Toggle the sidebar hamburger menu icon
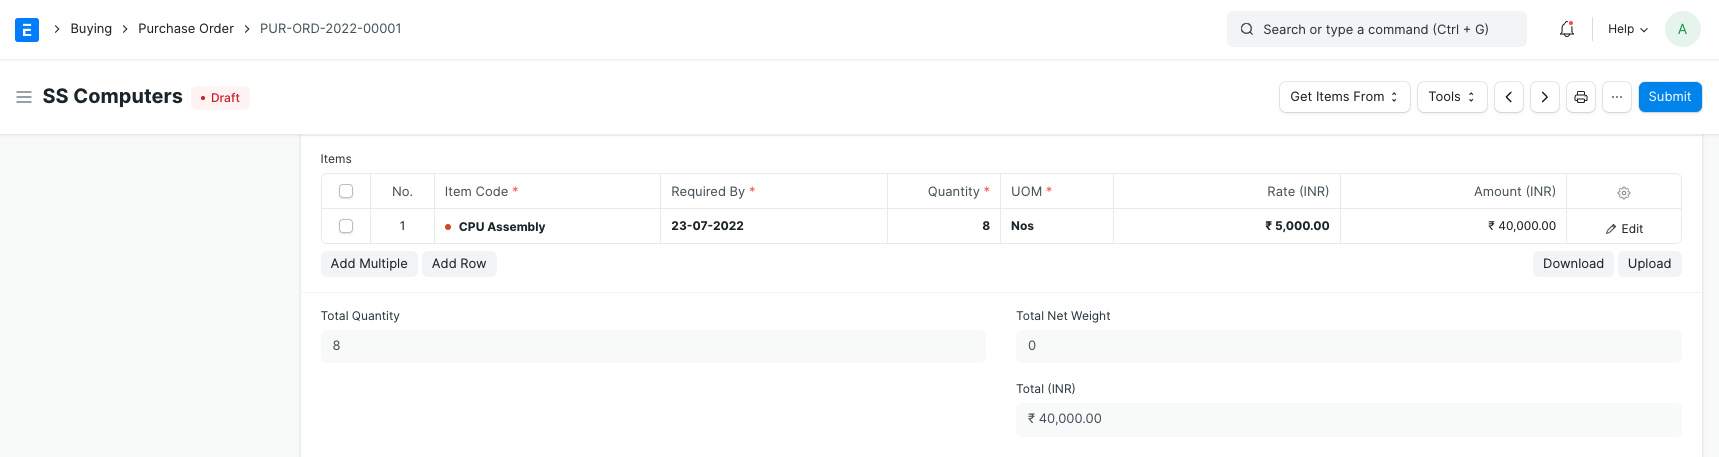Viewport: 1719px width, 457px height. point(24,97)
